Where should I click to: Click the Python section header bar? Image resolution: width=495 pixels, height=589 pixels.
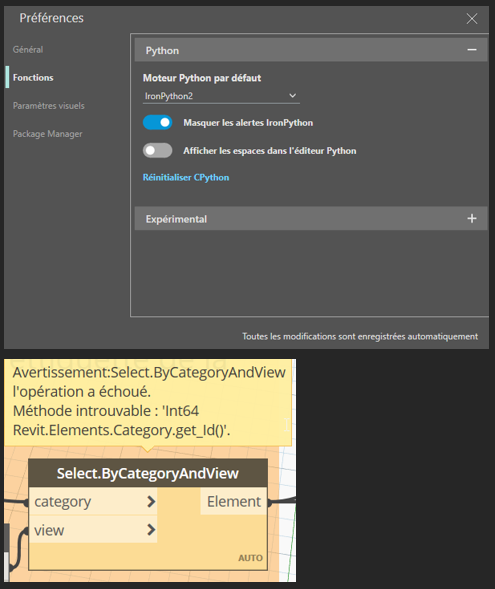click(x=311, y=50)
